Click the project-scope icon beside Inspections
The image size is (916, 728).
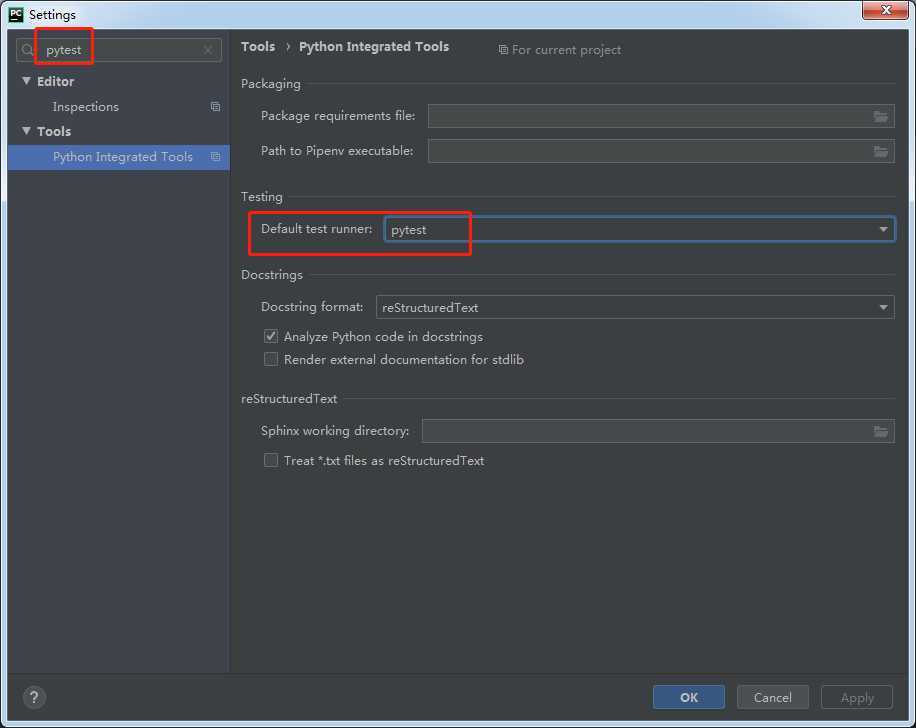pos(216,106)
